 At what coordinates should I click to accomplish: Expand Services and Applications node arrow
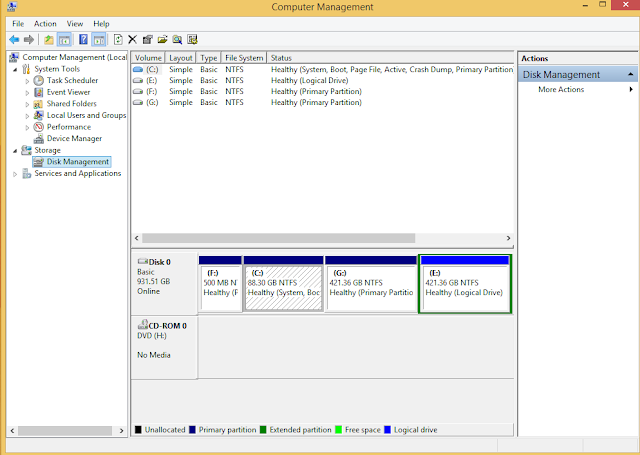(15, 174)
